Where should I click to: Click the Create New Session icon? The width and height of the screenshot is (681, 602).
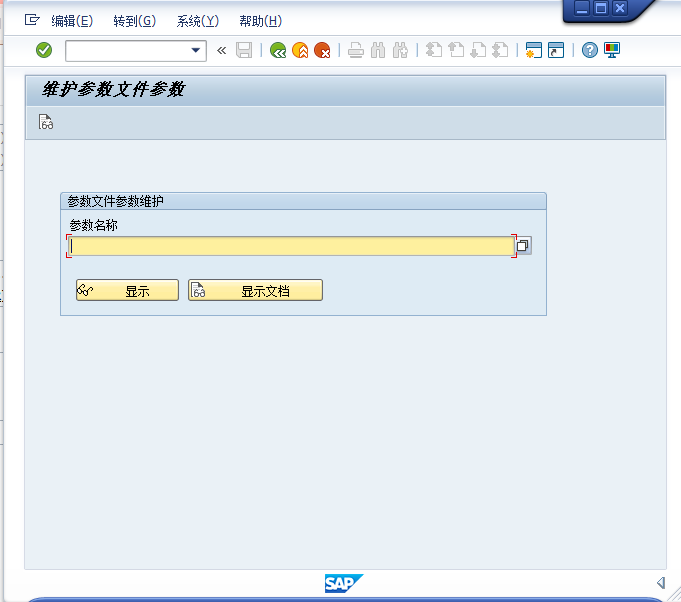(x=533, y=50)
